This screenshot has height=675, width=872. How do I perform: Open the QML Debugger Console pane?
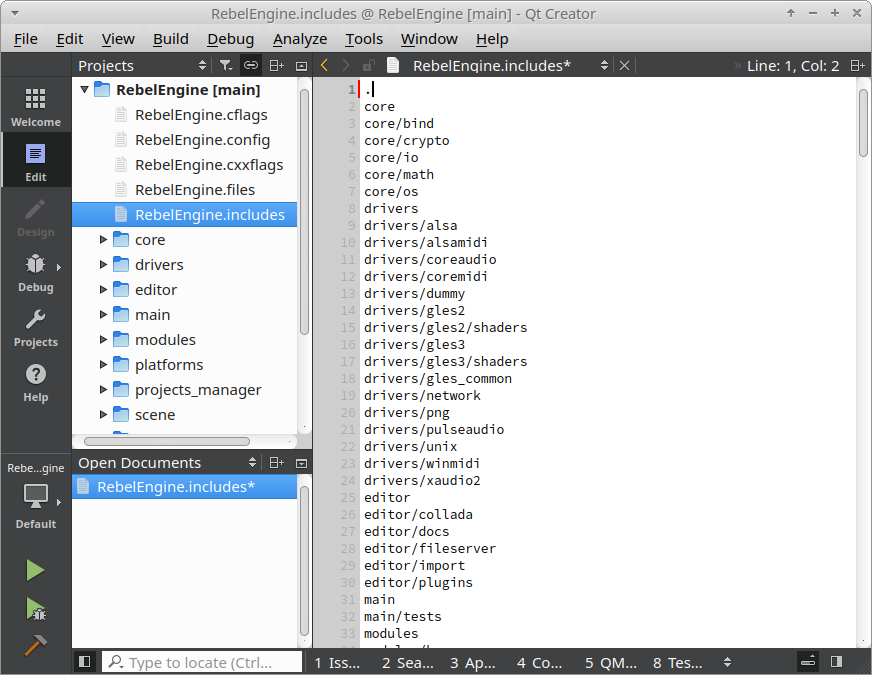click(x=611, y=662)
